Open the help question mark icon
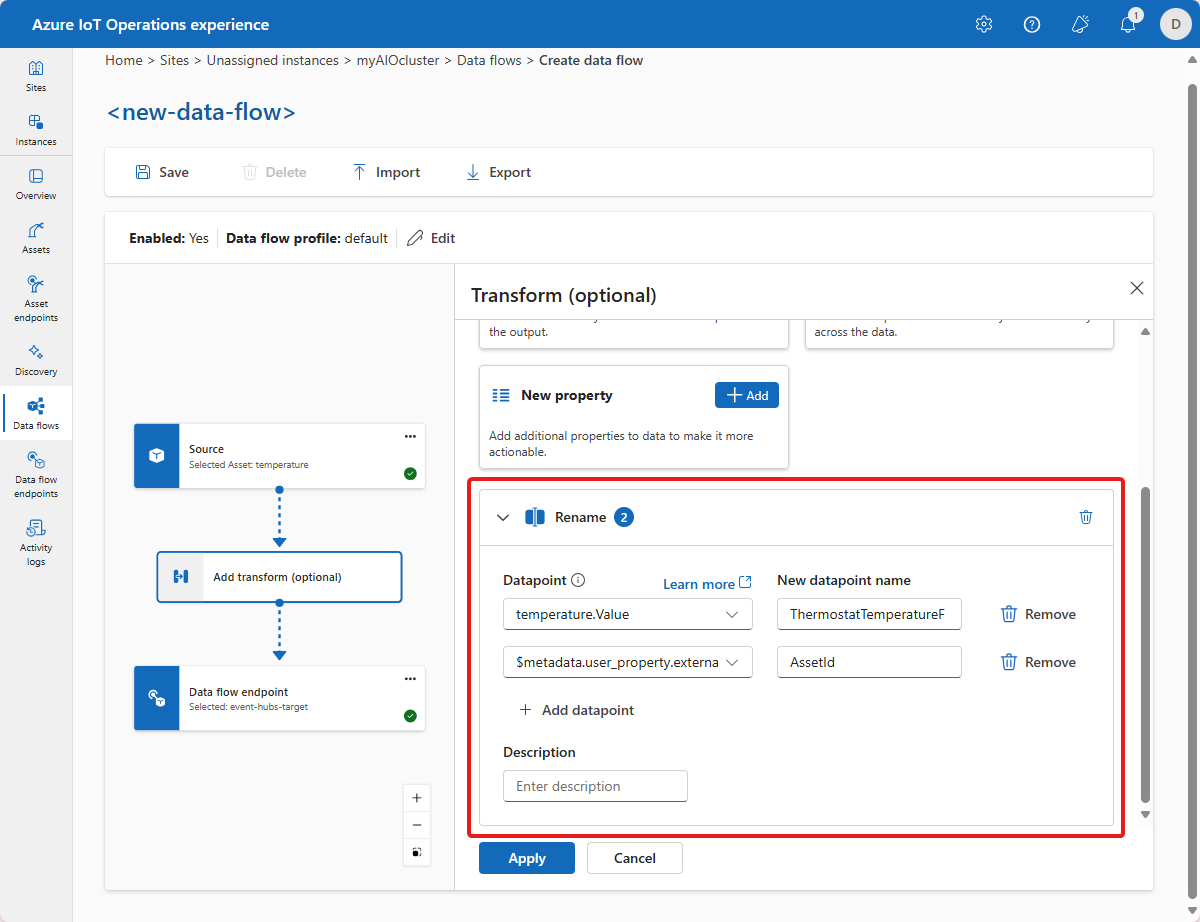Image resolution: width=1200 pixels, height=922 pixels. (1032, 24)
